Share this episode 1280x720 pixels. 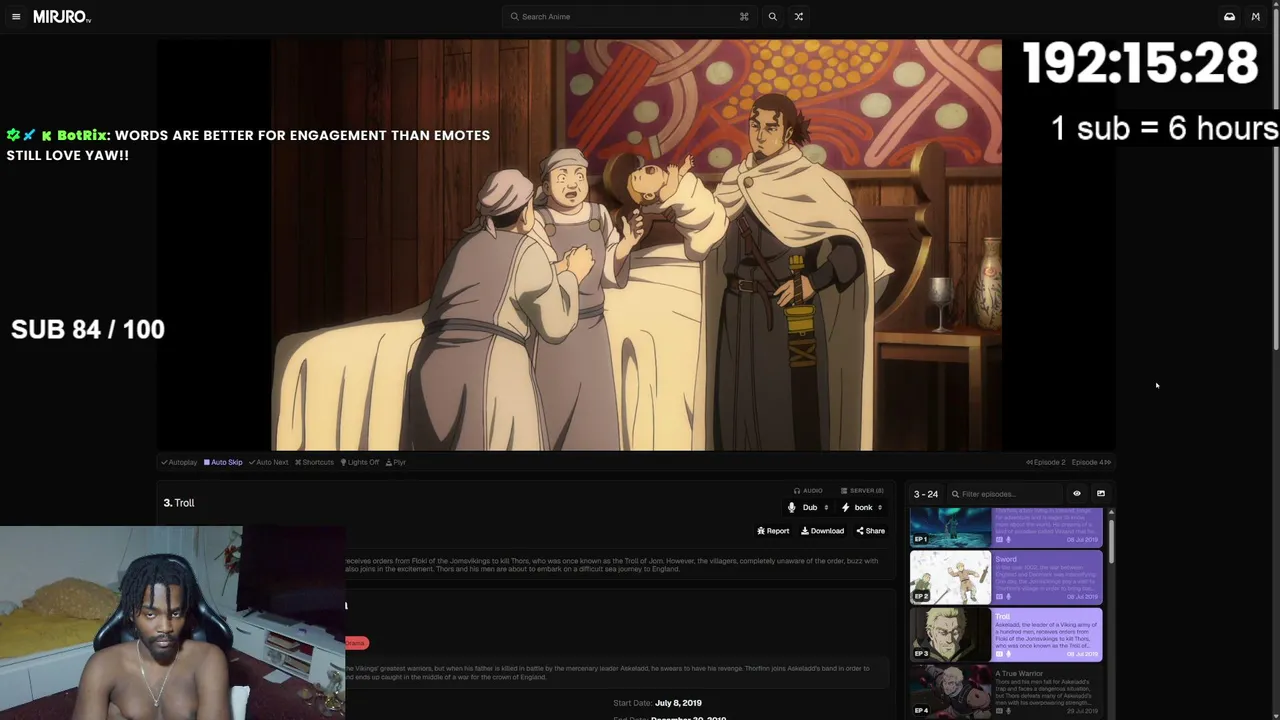(x=870, y=531)
